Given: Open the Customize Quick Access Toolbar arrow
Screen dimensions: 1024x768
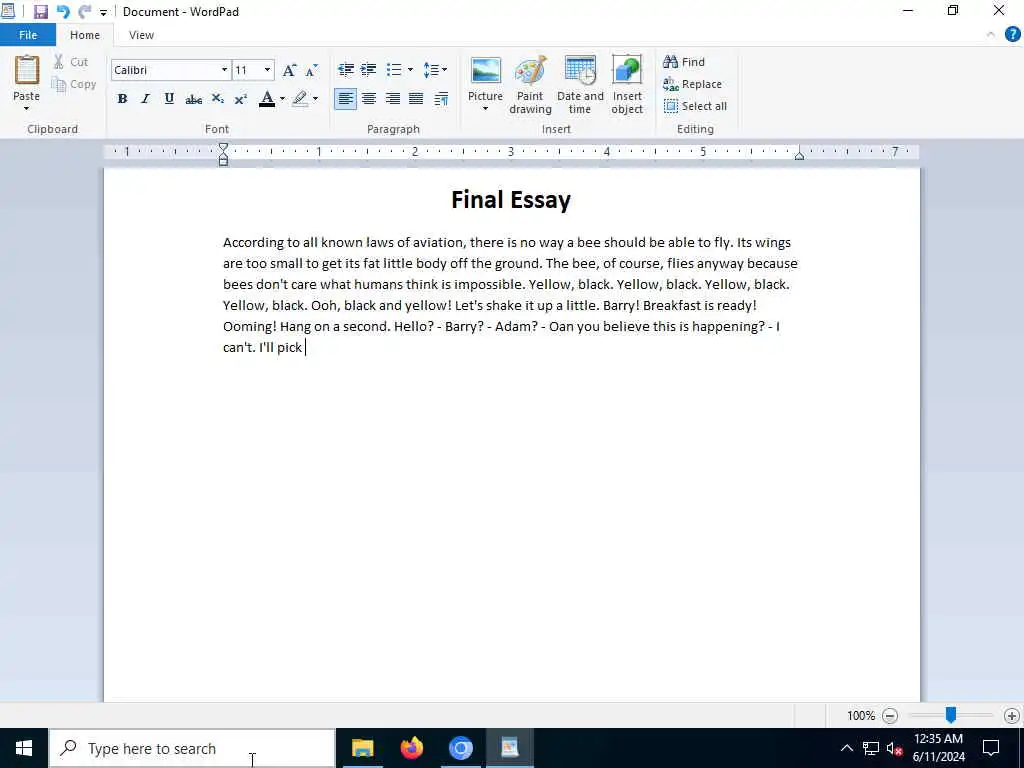Looking at the screenshot, I should click(x=103, y=12).
